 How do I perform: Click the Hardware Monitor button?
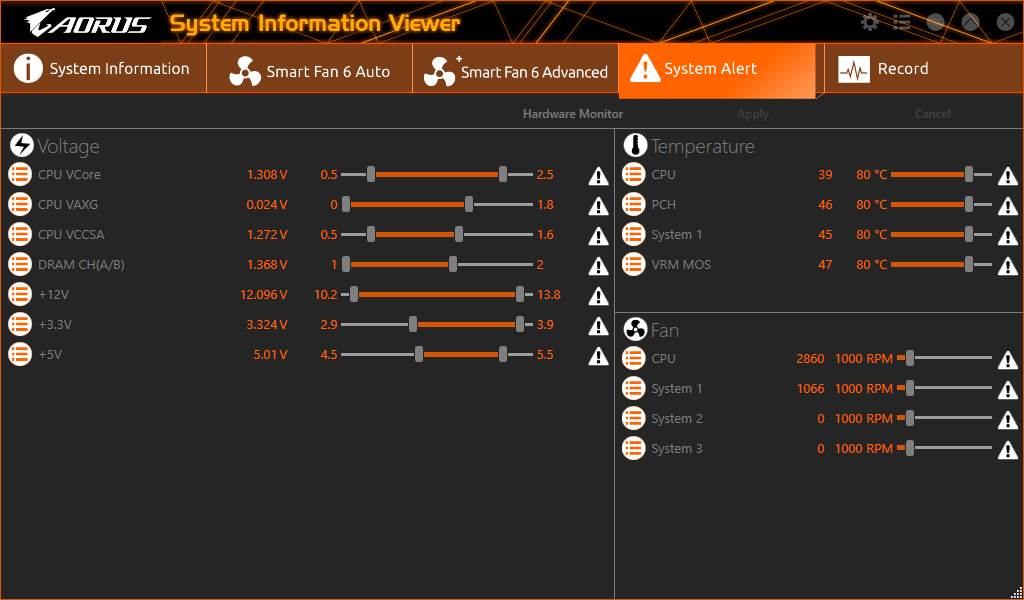click(573, 114)
